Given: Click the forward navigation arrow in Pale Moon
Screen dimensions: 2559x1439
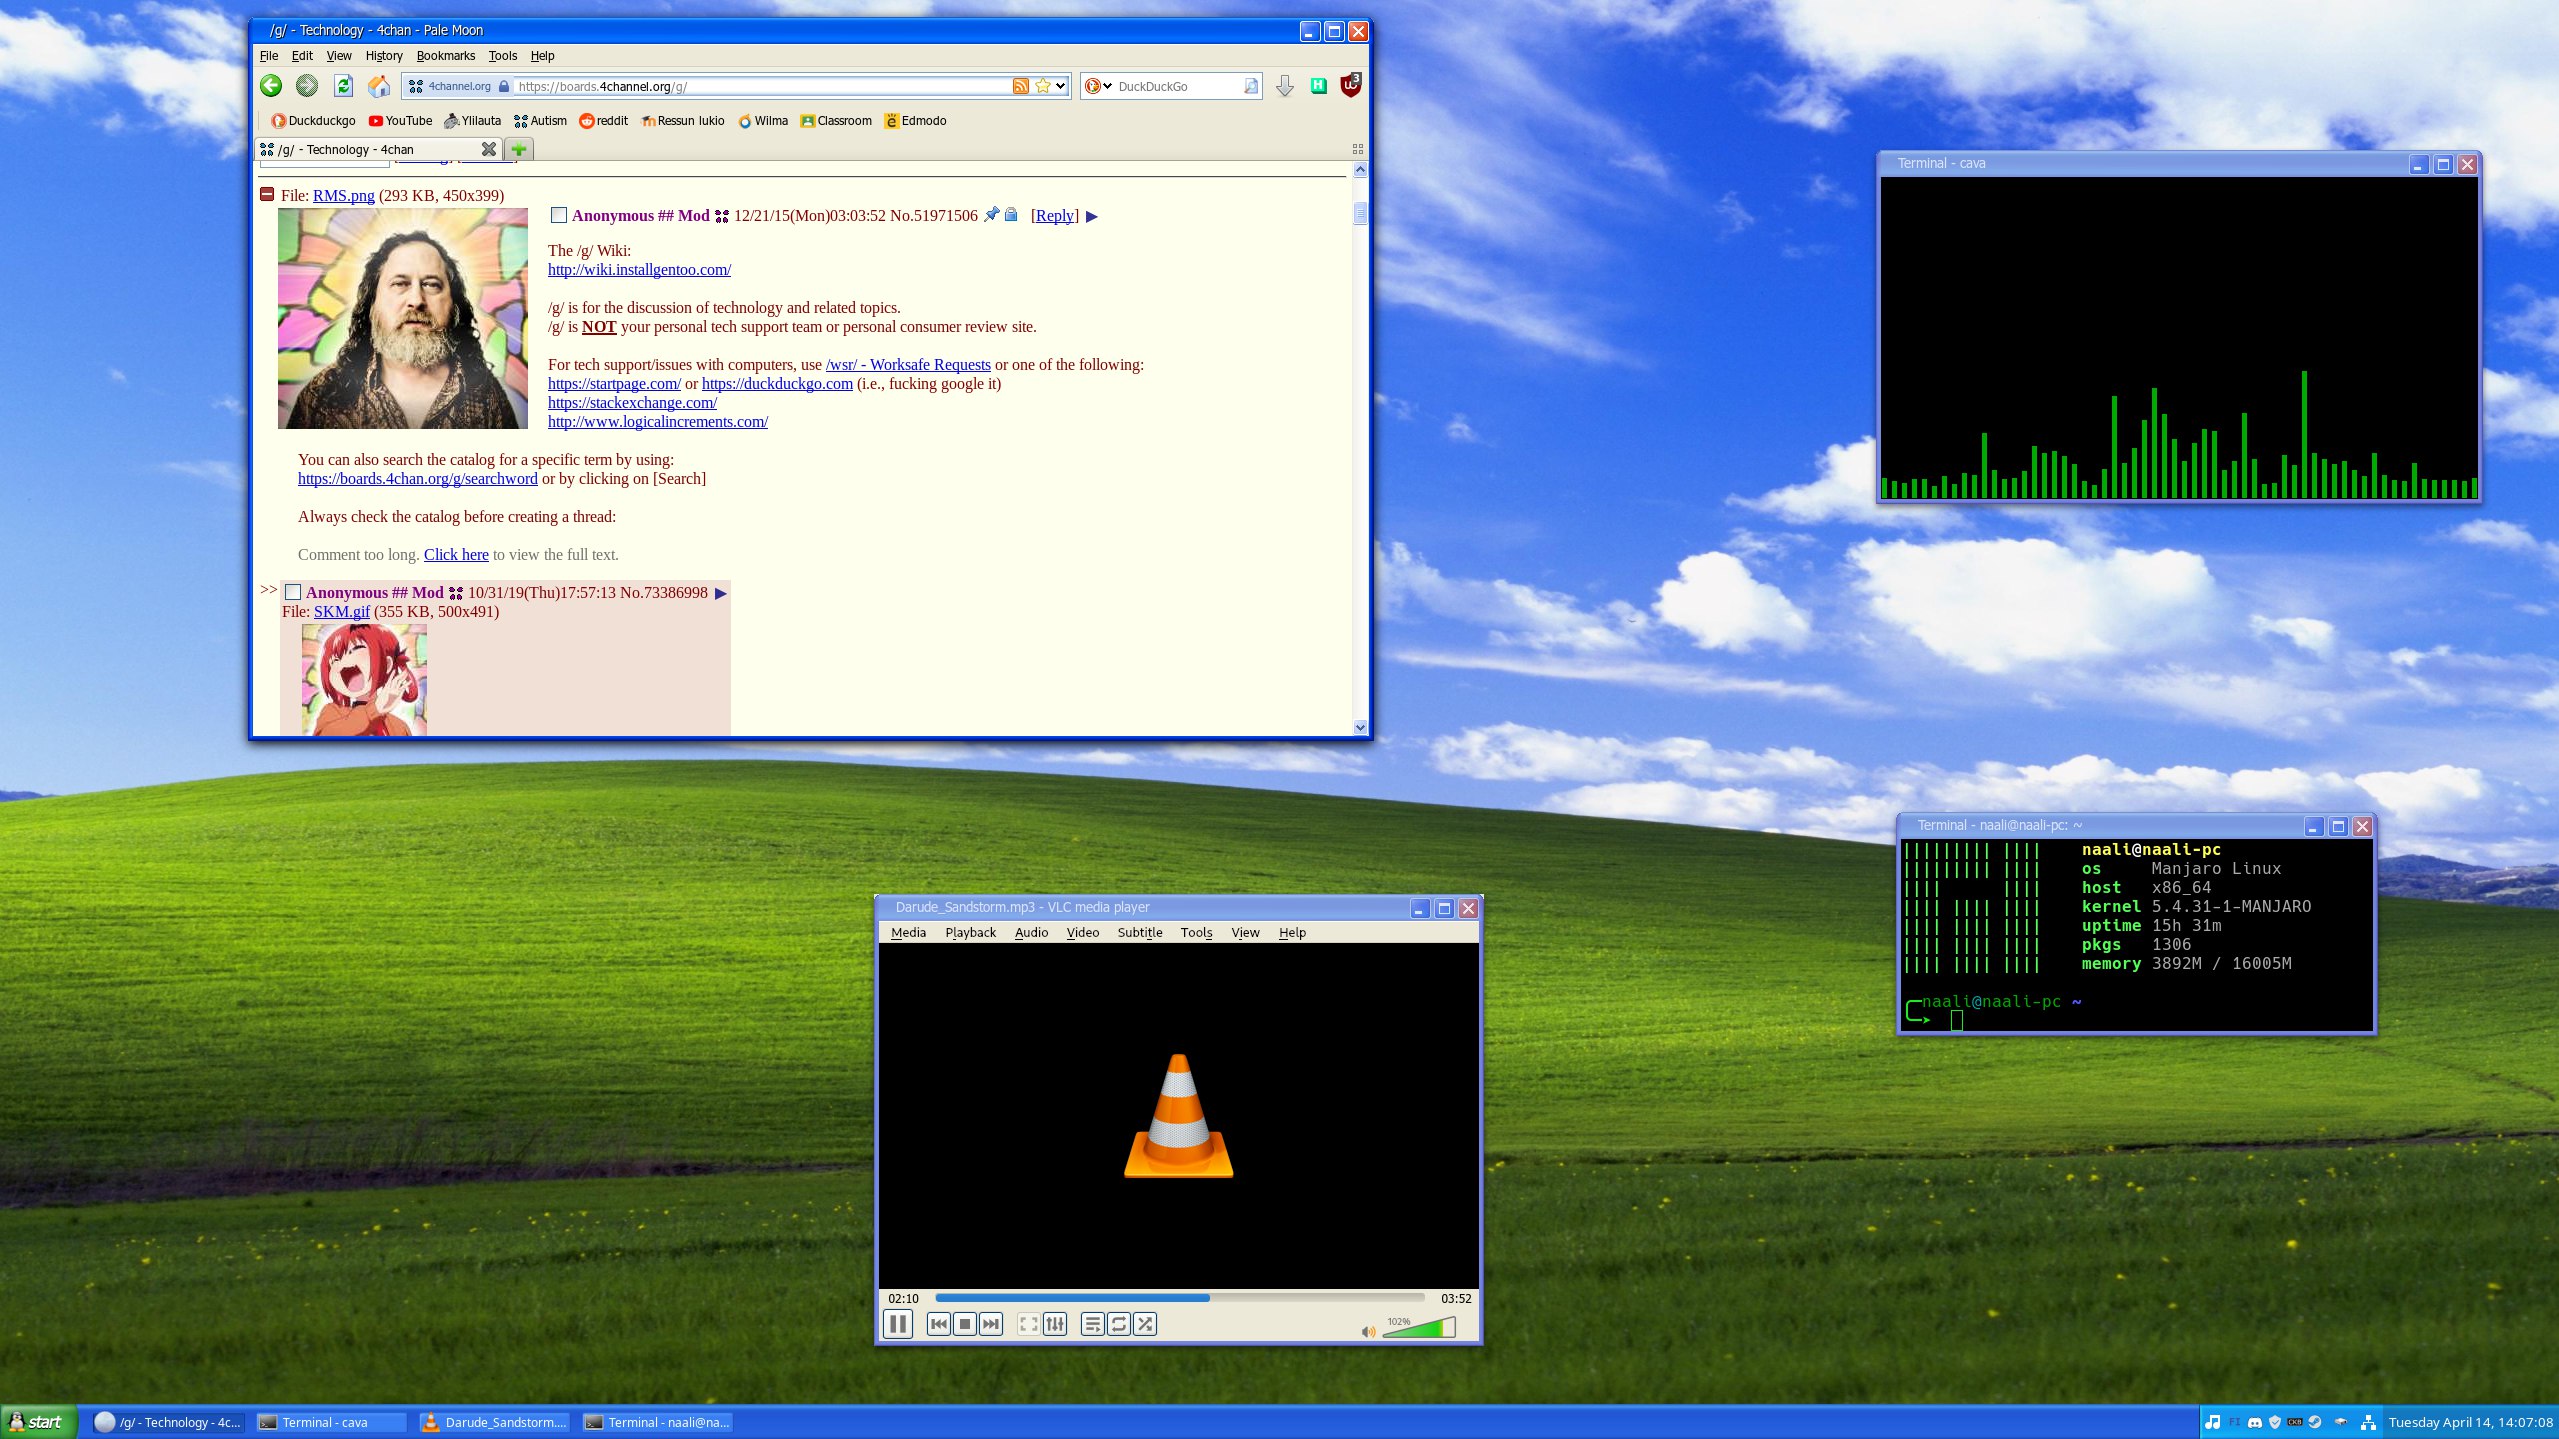Looking at the screenshot, I should 307,86.
